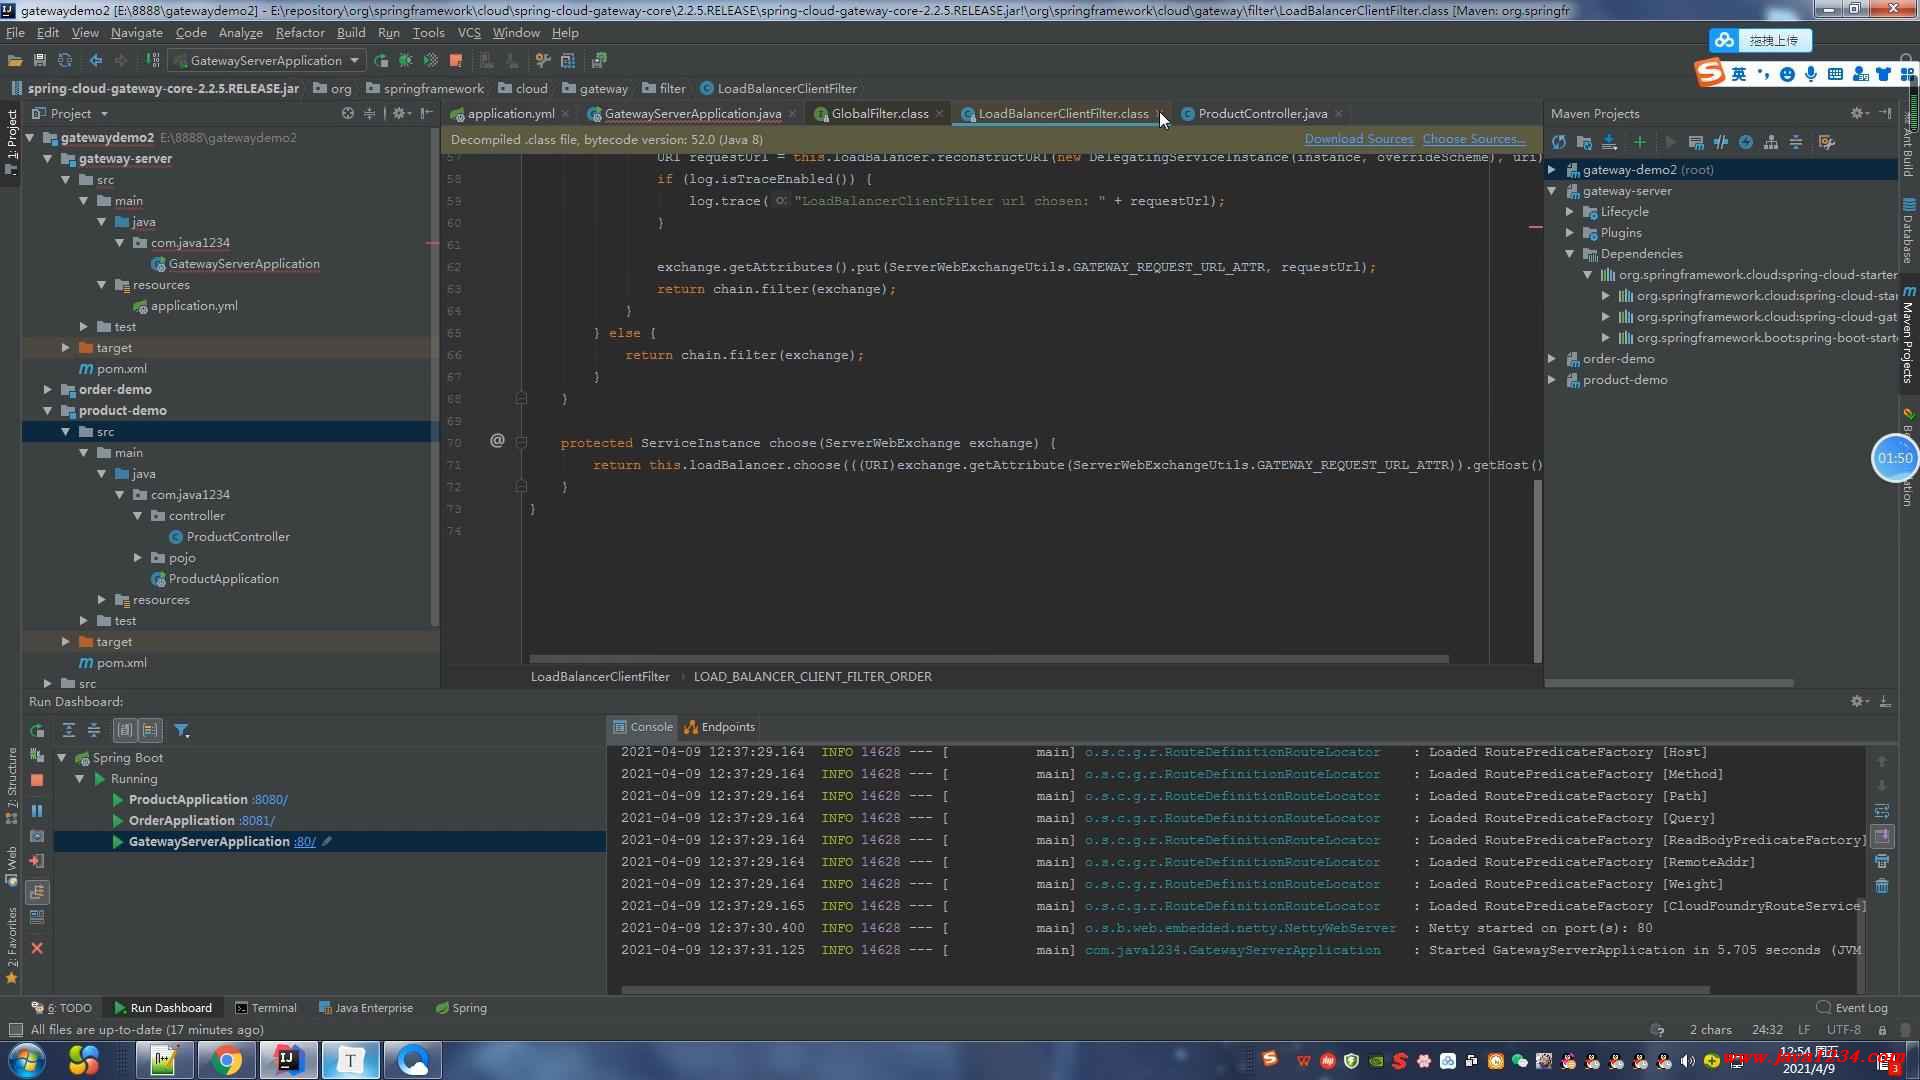1920x1080 pixels.
Task: Click Expand All icon in Run Dashboard
Action: [69, 730]
